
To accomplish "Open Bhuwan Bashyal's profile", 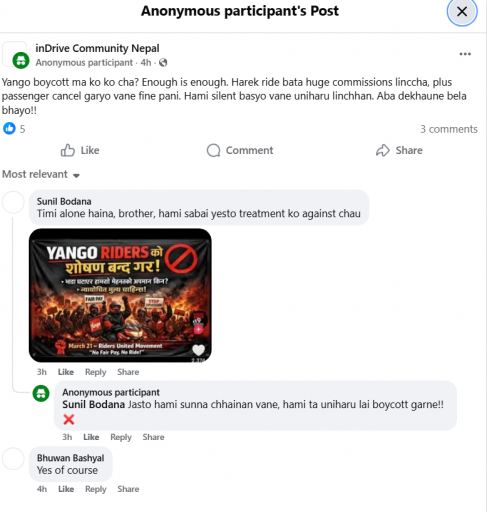I will 71,458.
